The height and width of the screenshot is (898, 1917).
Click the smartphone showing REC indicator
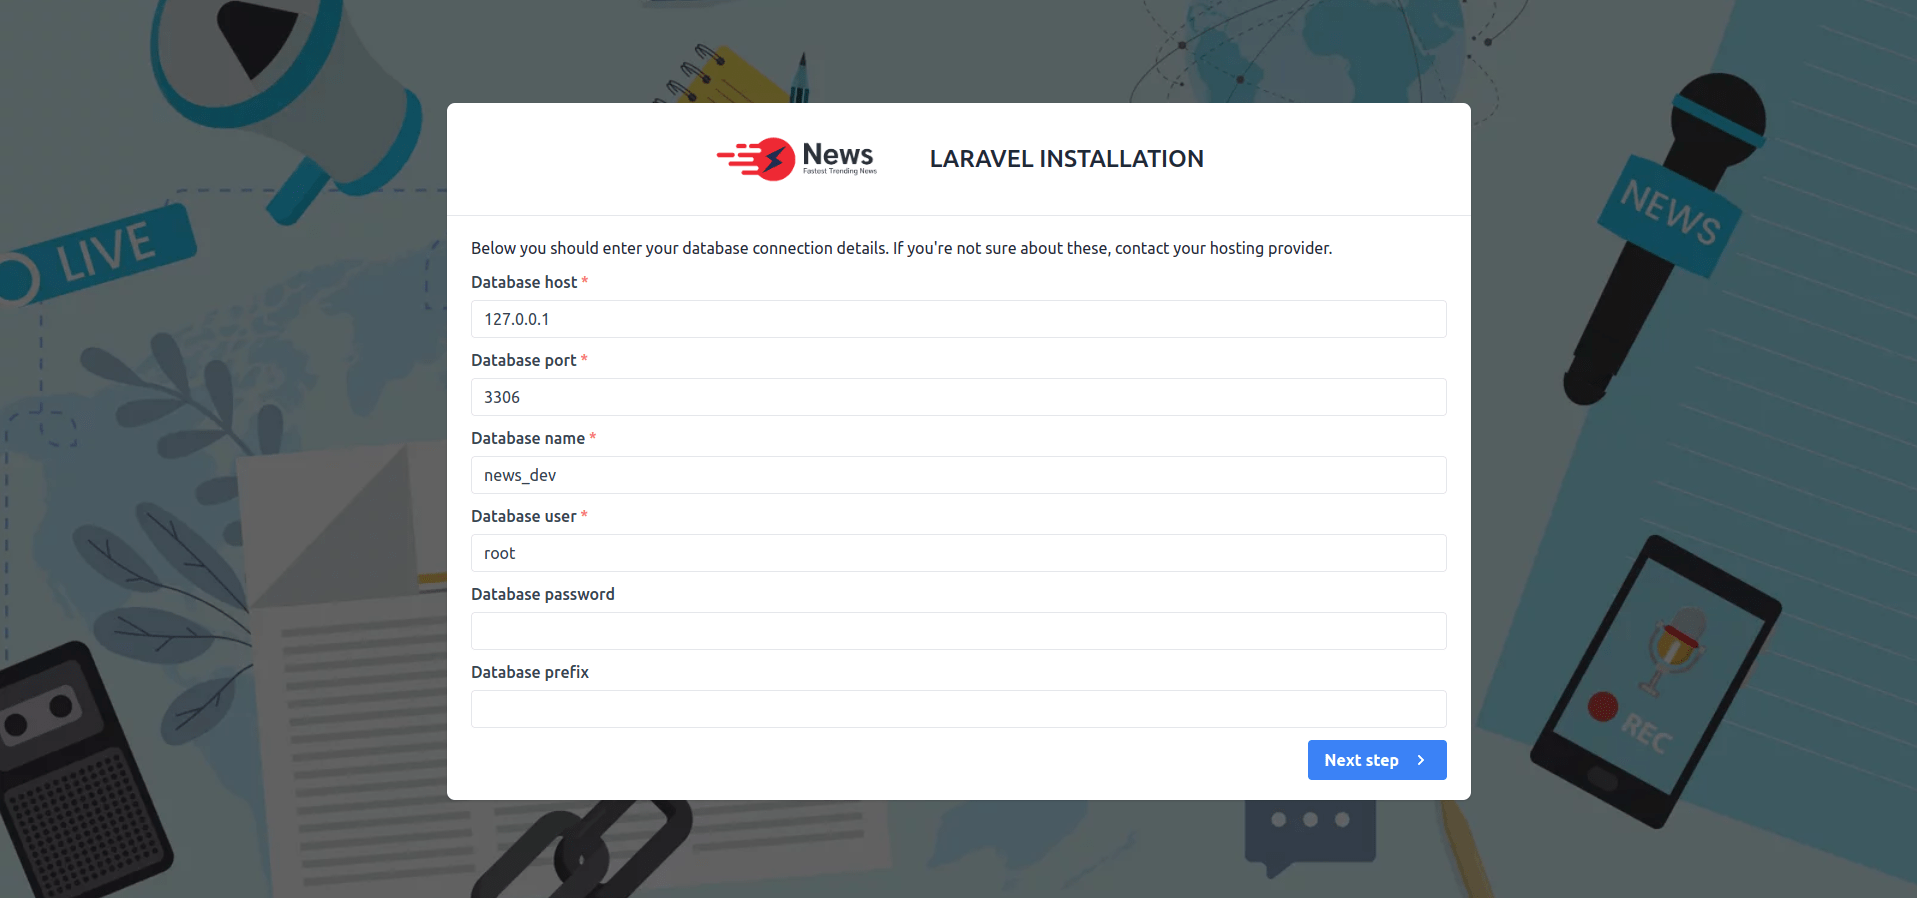coord(1655,680)
